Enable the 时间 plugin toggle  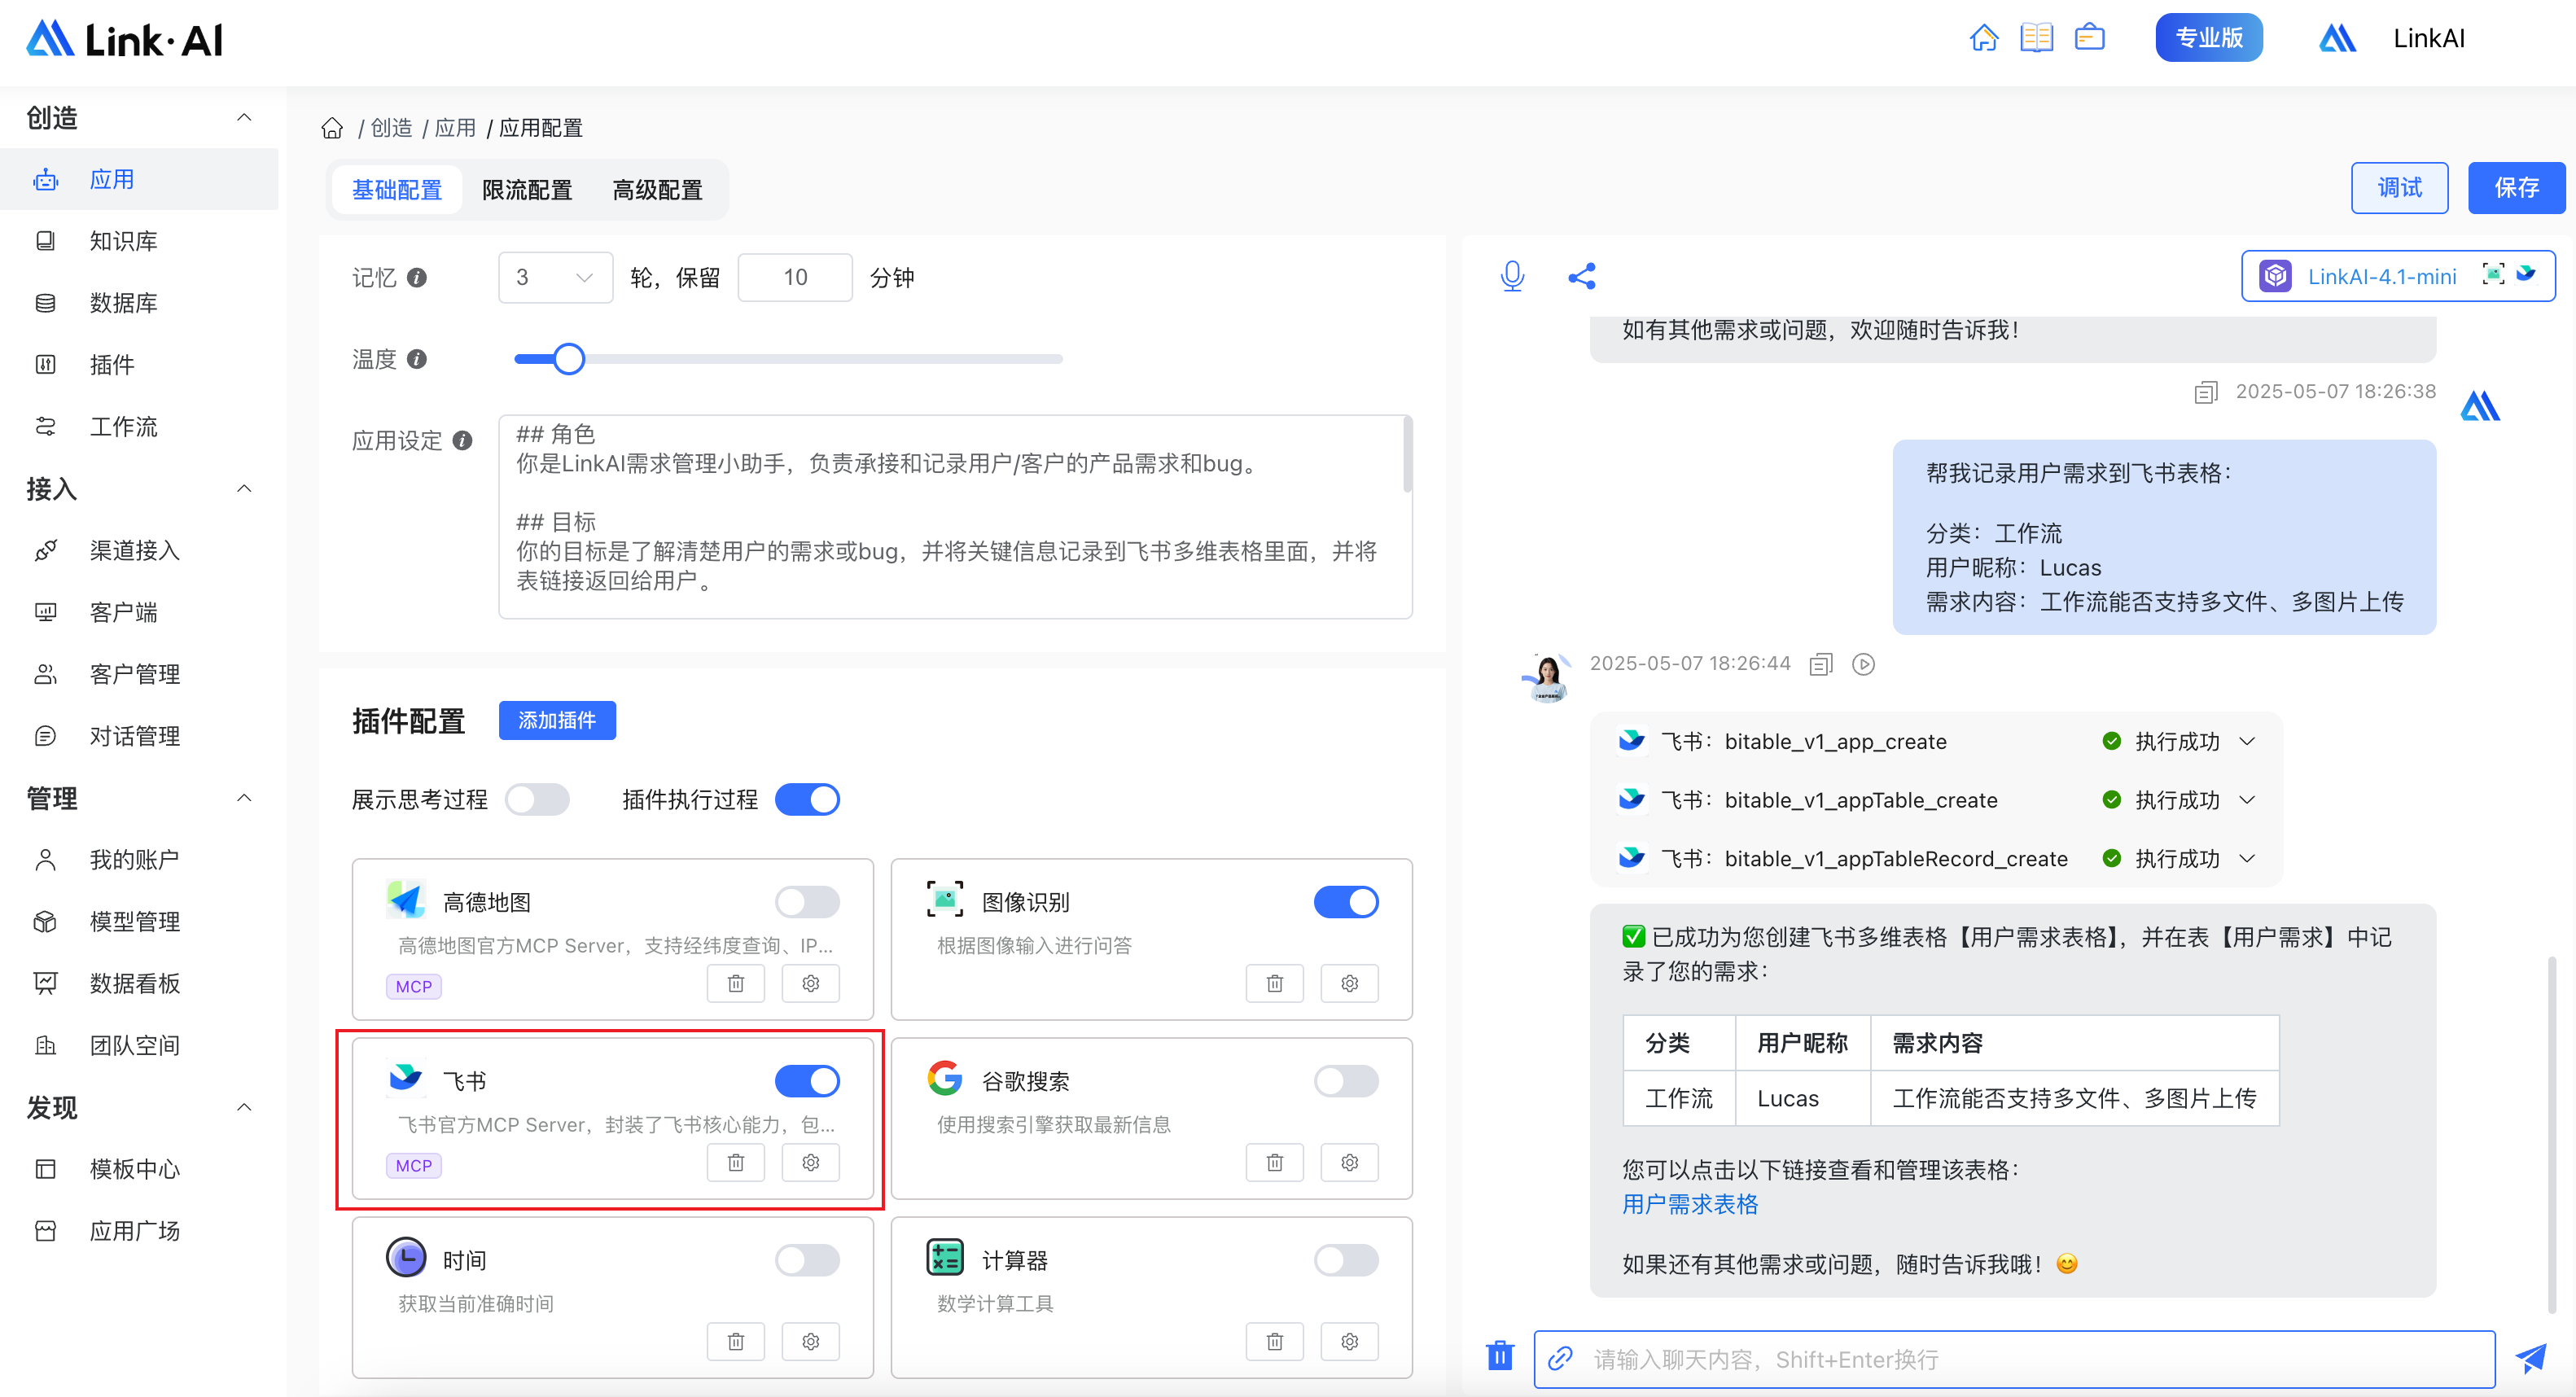coord(807,1260)
